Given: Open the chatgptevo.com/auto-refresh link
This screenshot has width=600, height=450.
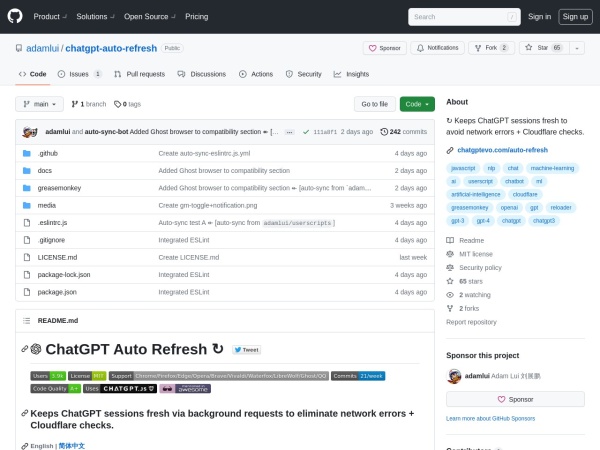Looking at the screenshot, I should tap(502, 150).
